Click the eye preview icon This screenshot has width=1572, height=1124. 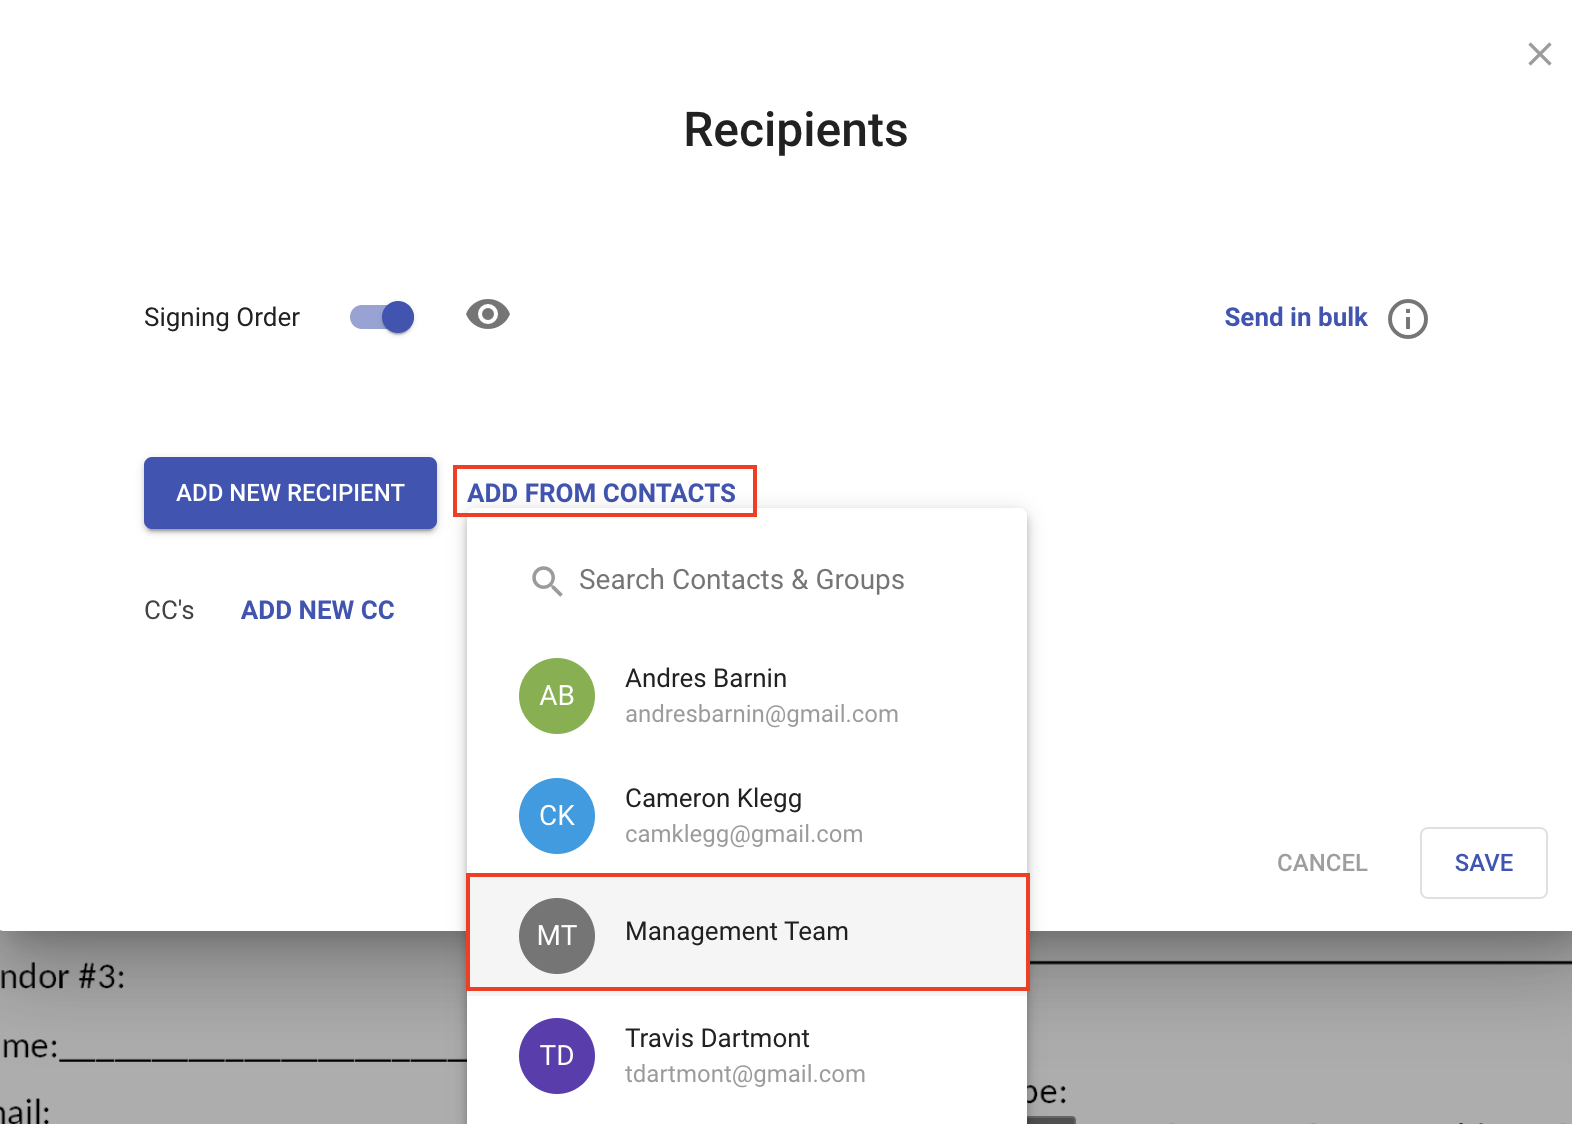[x=488, y=315]
